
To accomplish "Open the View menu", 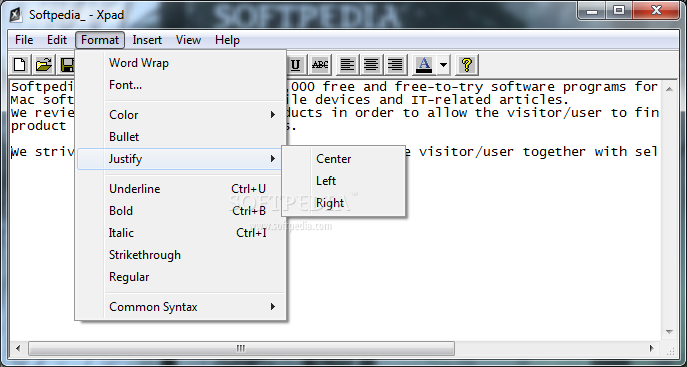I will 188,40.
